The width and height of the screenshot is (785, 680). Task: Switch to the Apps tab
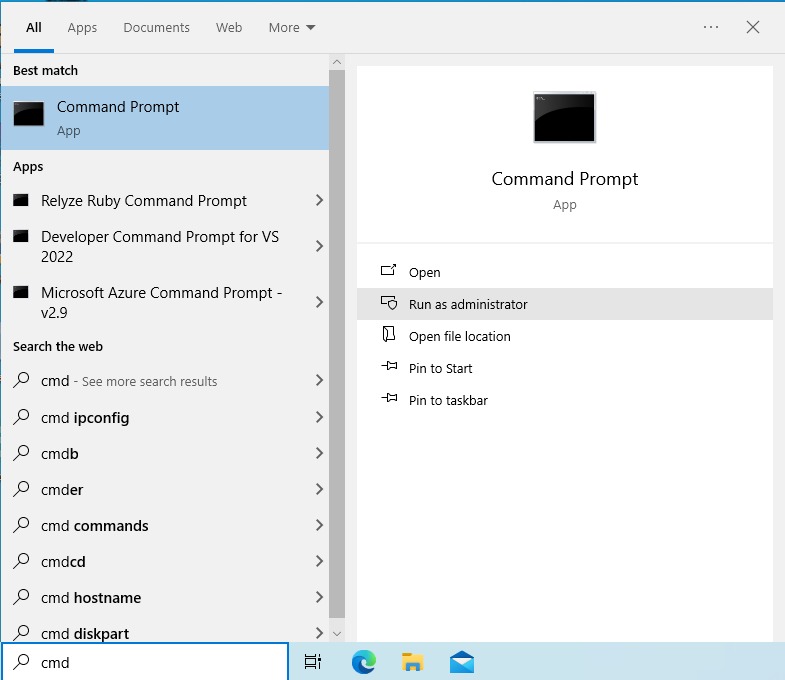pos(82,28)
